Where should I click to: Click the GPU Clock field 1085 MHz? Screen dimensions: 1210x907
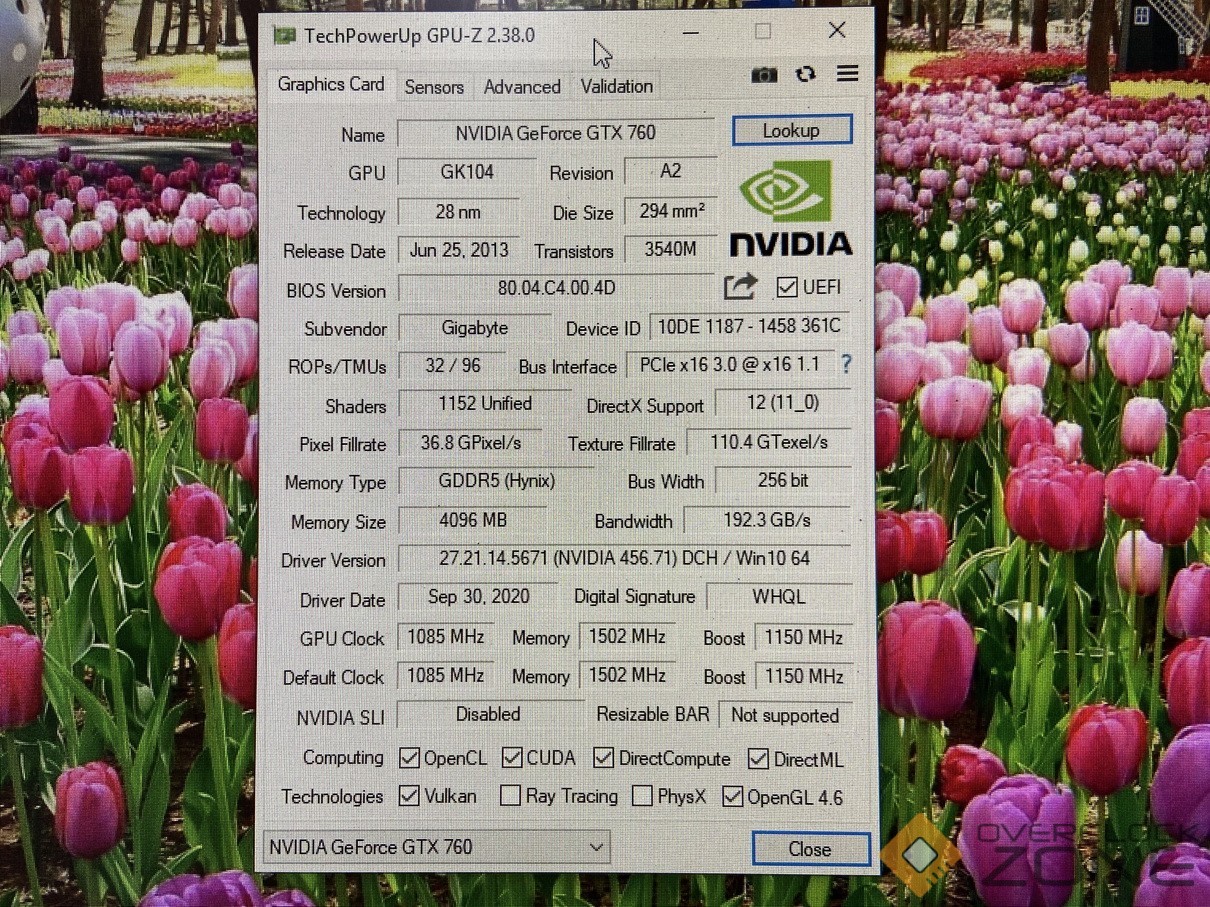coord(446,637)
